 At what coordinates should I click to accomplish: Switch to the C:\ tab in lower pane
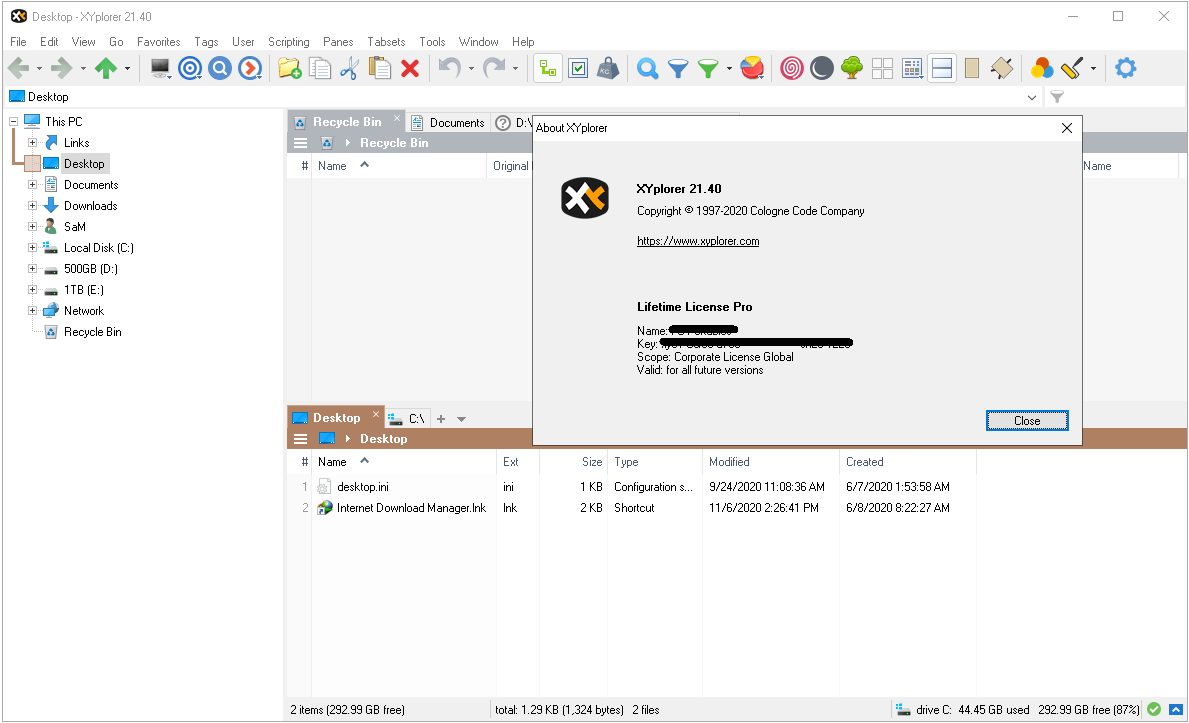click(408, 419)
